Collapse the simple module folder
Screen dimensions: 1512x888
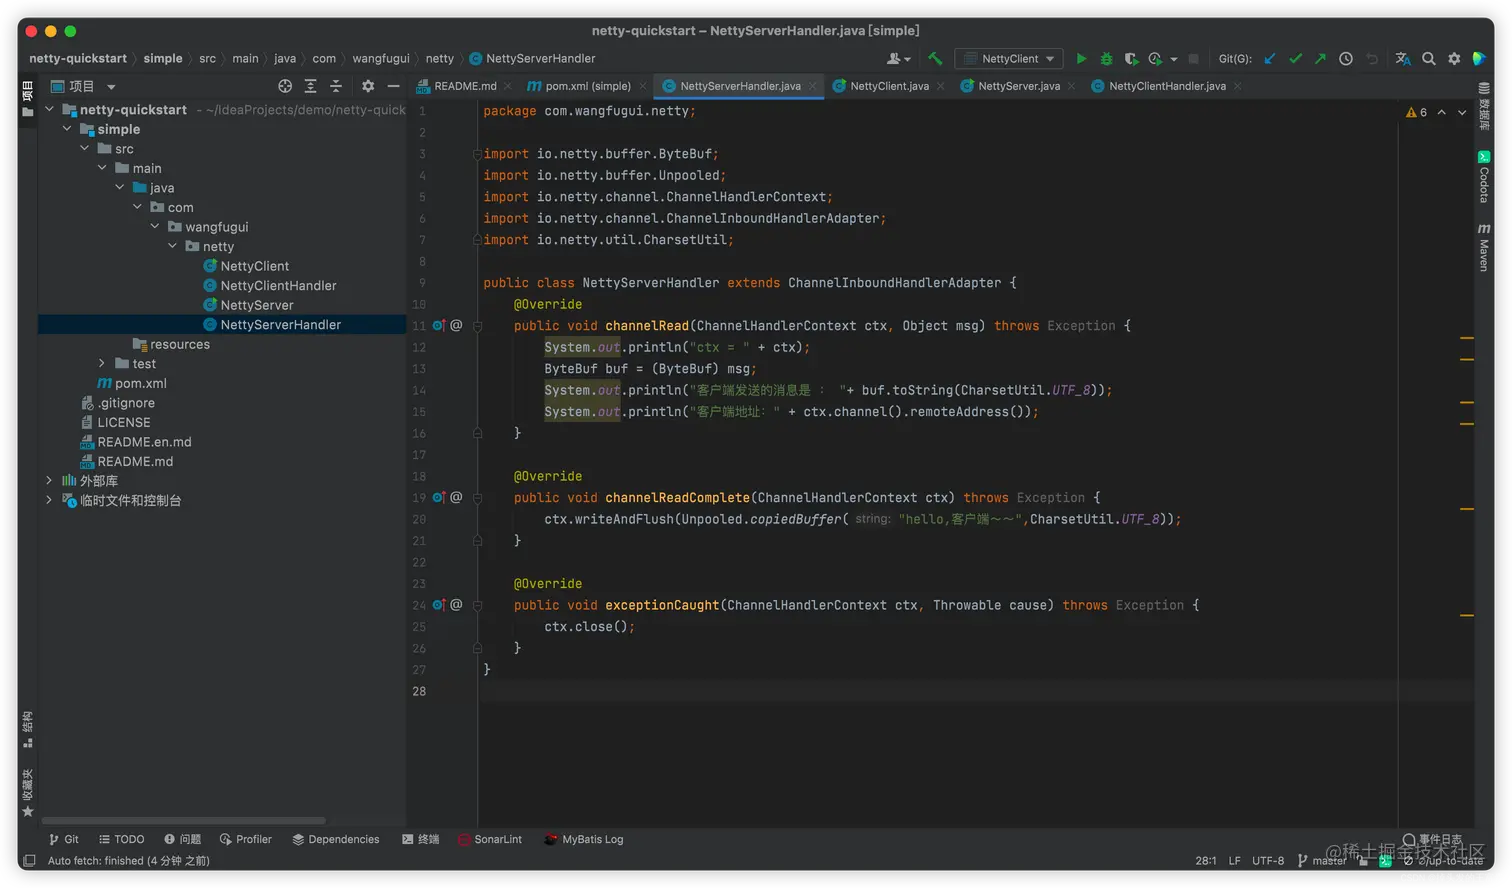[67, 129]
